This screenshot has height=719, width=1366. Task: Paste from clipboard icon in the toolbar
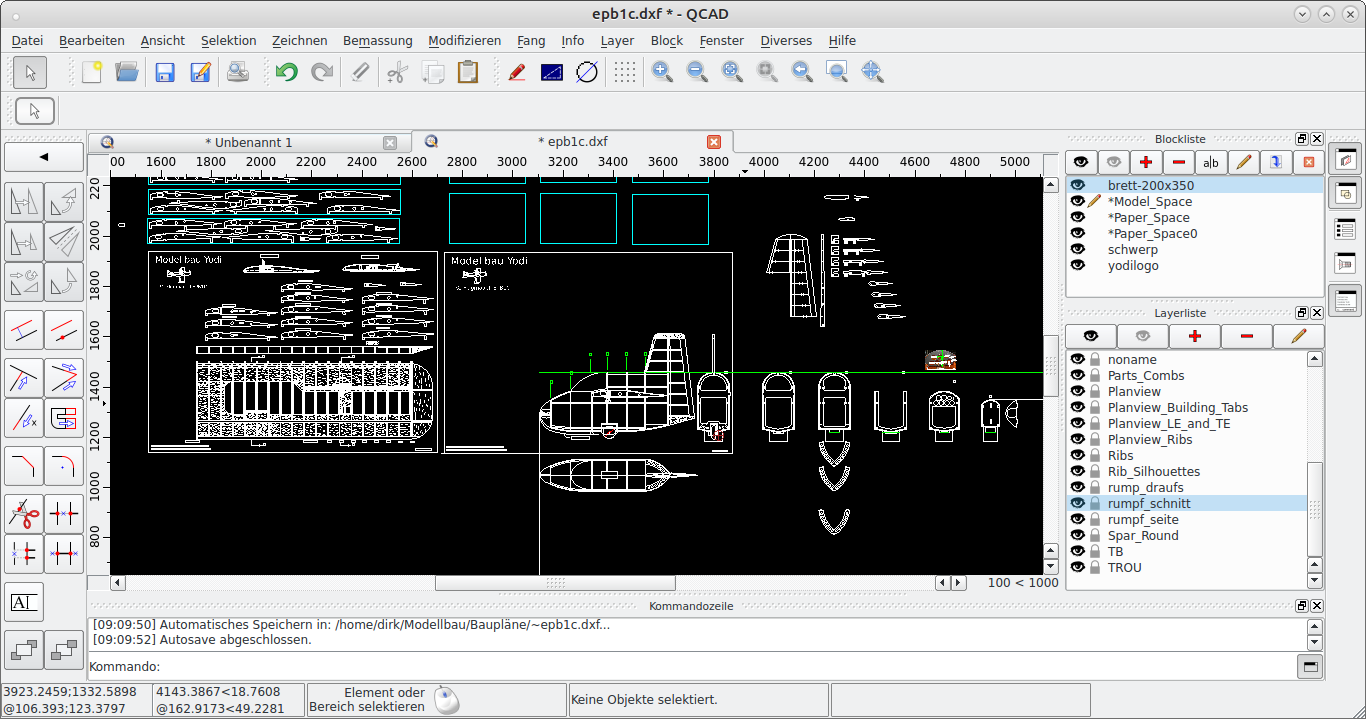pyautogui.click(x=467, y=72)
